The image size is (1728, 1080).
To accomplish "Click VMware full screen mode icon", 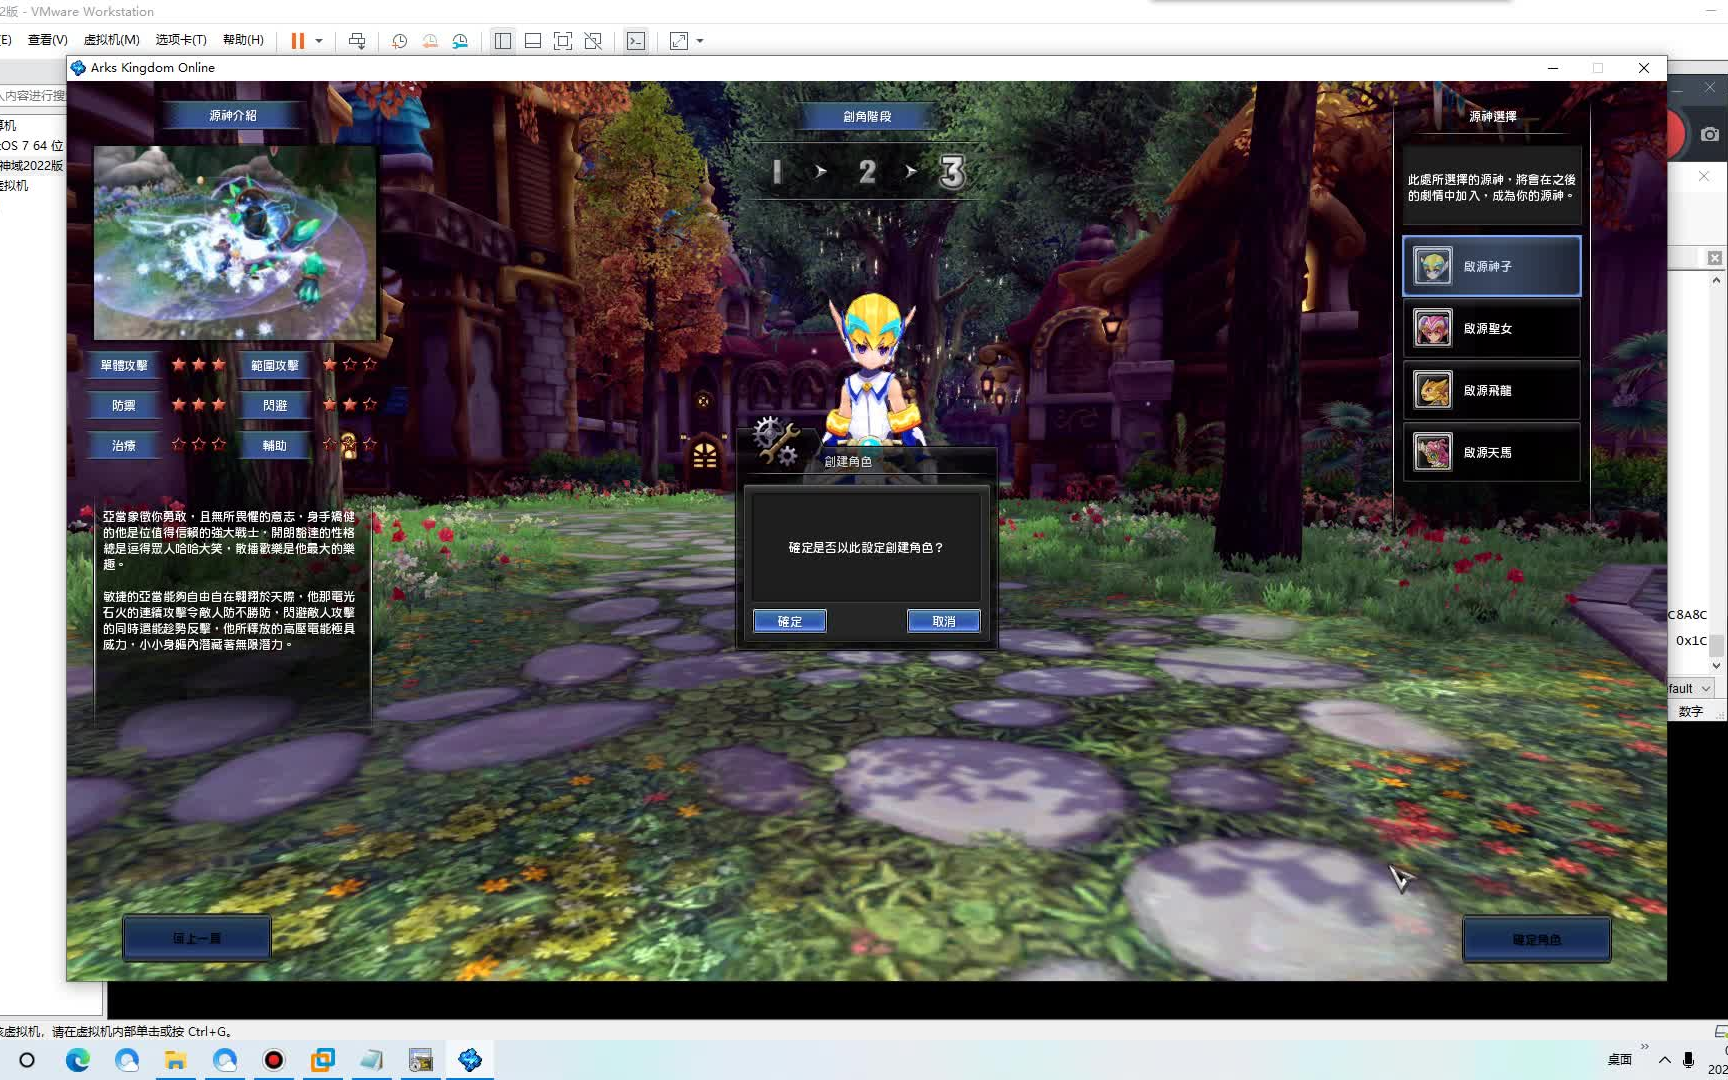I will point(563,41).
